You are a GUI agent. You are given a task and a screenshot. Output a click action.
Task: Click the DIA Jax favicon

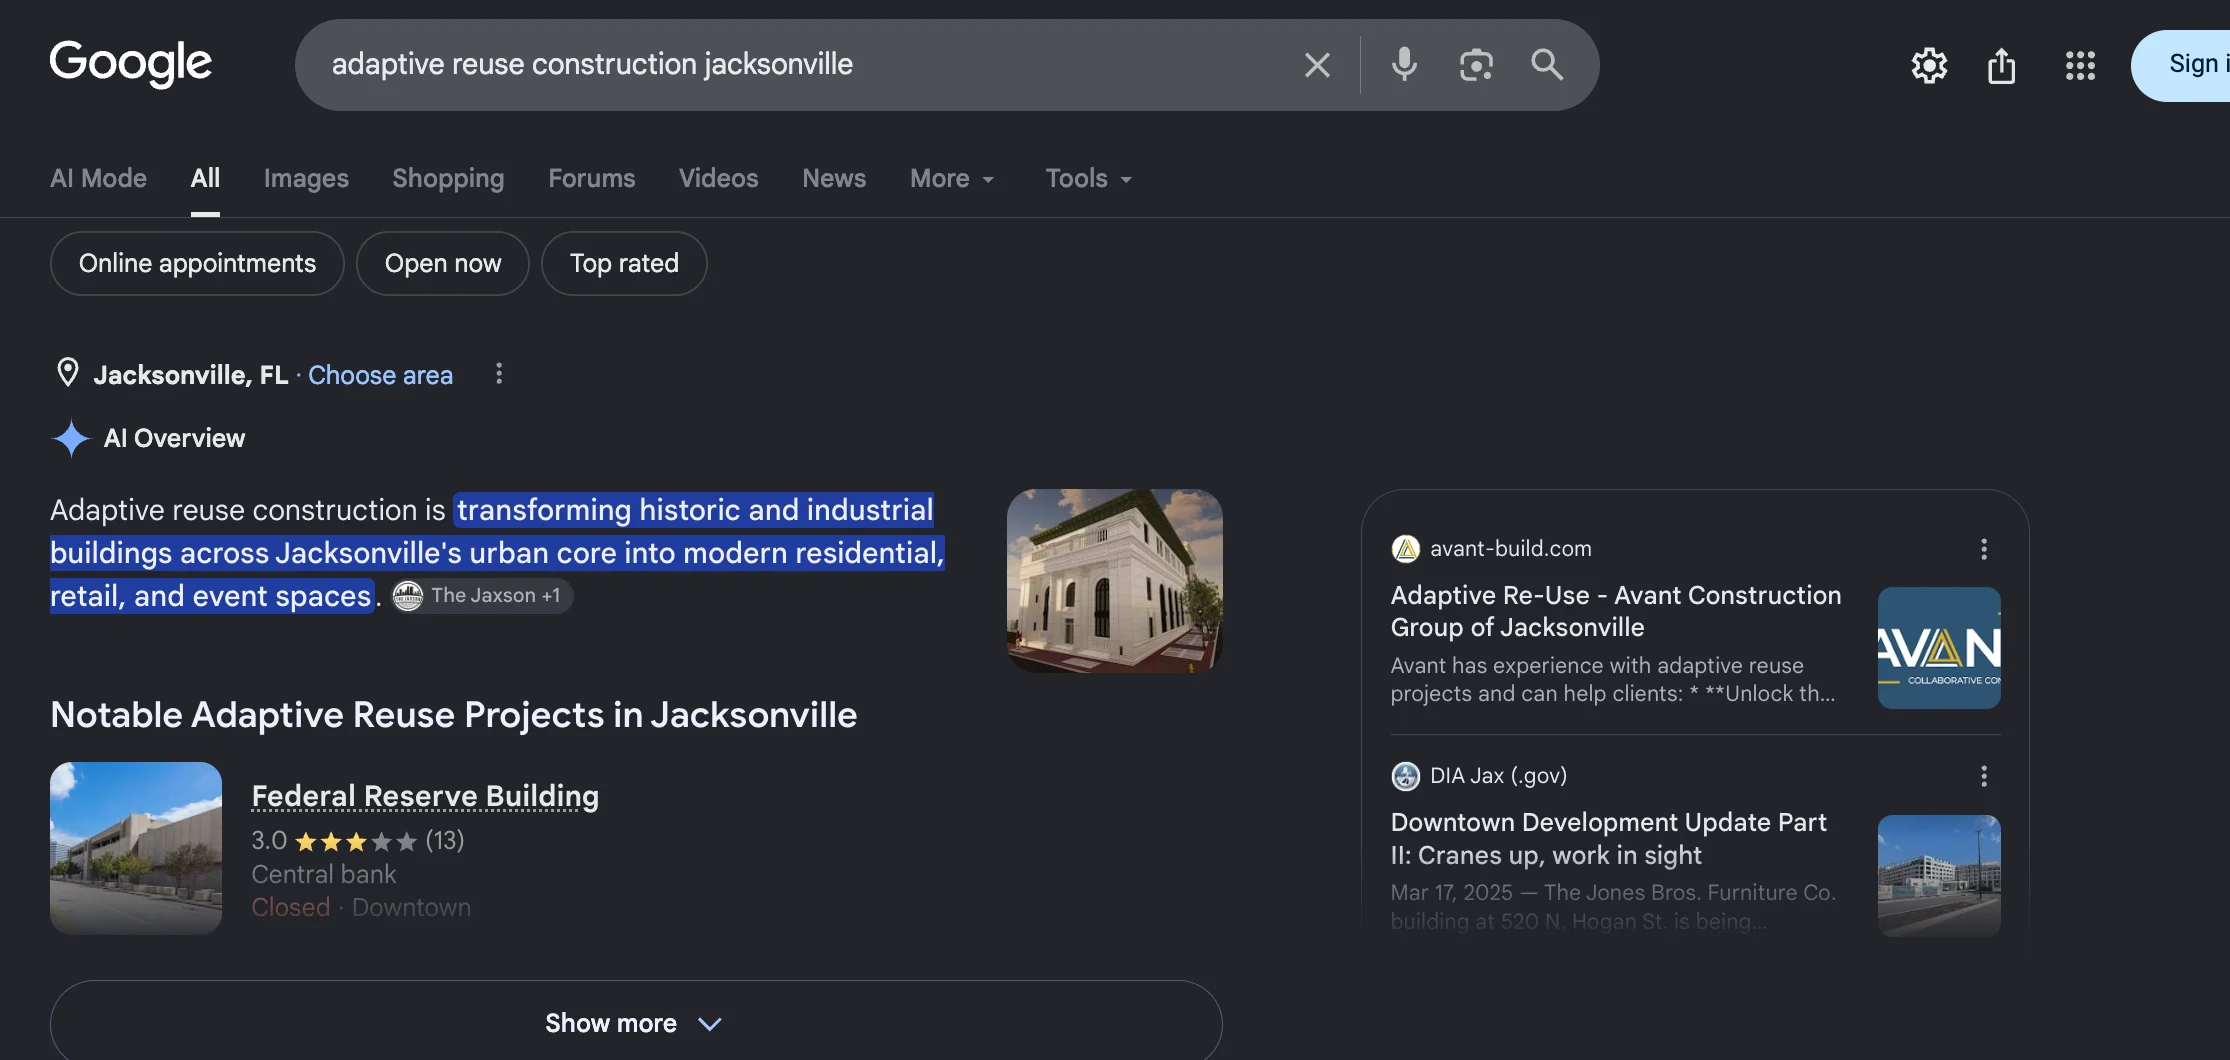[x=1405, y=776]
